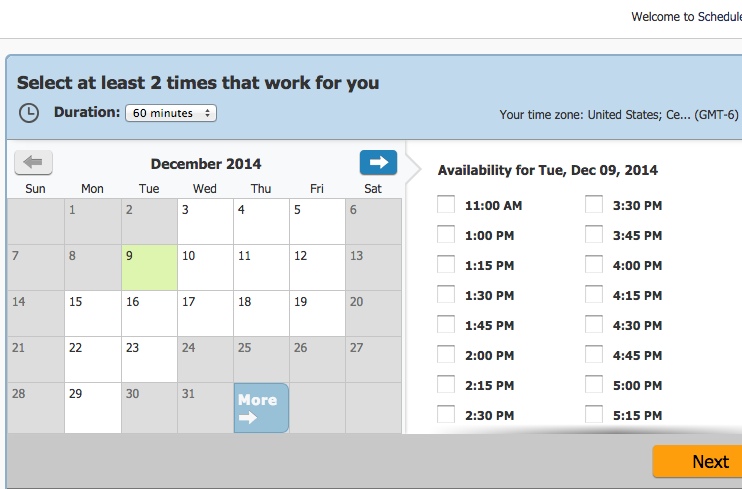Click the More arrow calendar cell
The width and height of the screenshot is (742, 489).
coord(261,408)
